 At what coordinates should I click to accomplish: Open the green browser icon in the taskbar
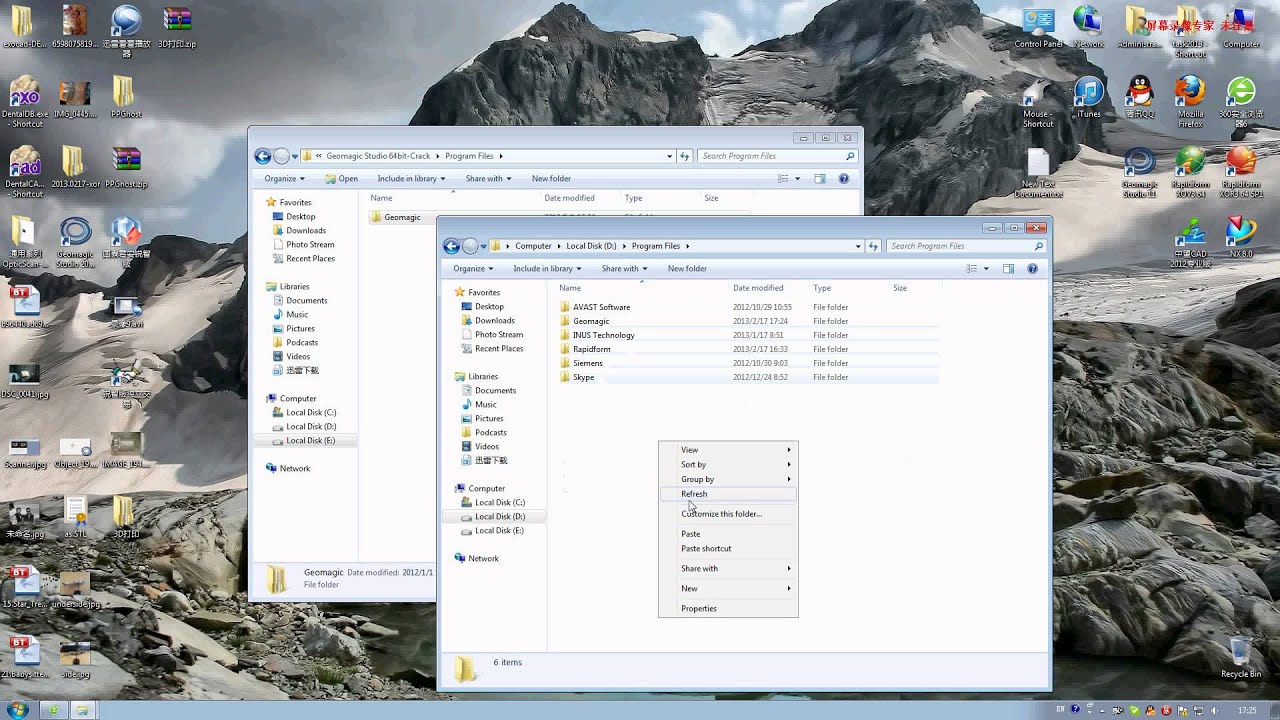click(53, 709)
